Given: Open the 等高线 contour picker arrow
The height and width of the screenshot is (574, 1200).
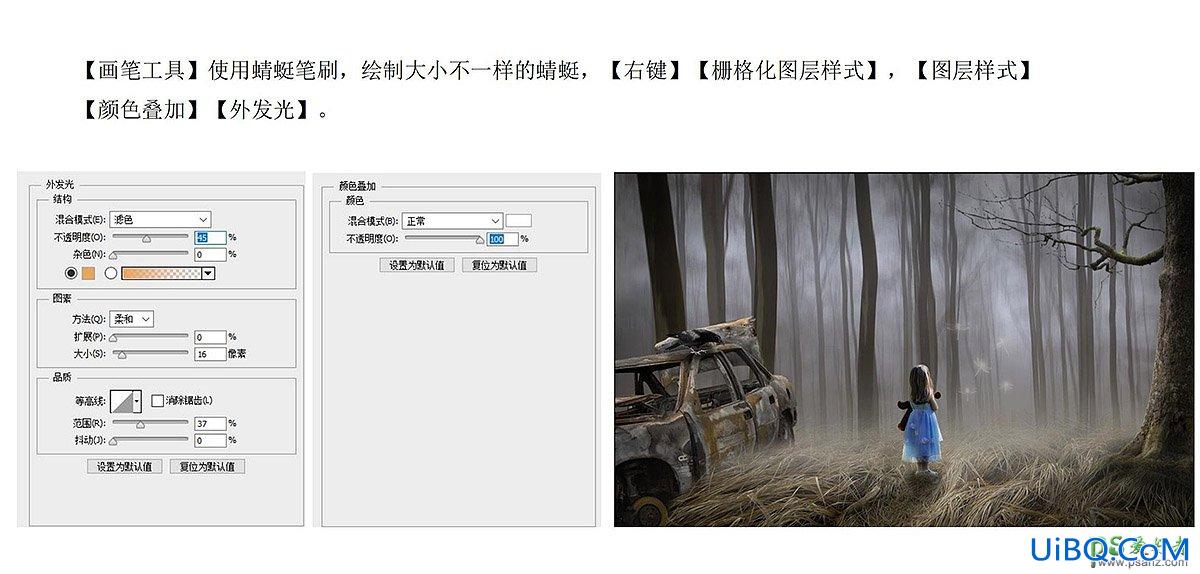Looking at the screenshot, I should tap(137, 401).
